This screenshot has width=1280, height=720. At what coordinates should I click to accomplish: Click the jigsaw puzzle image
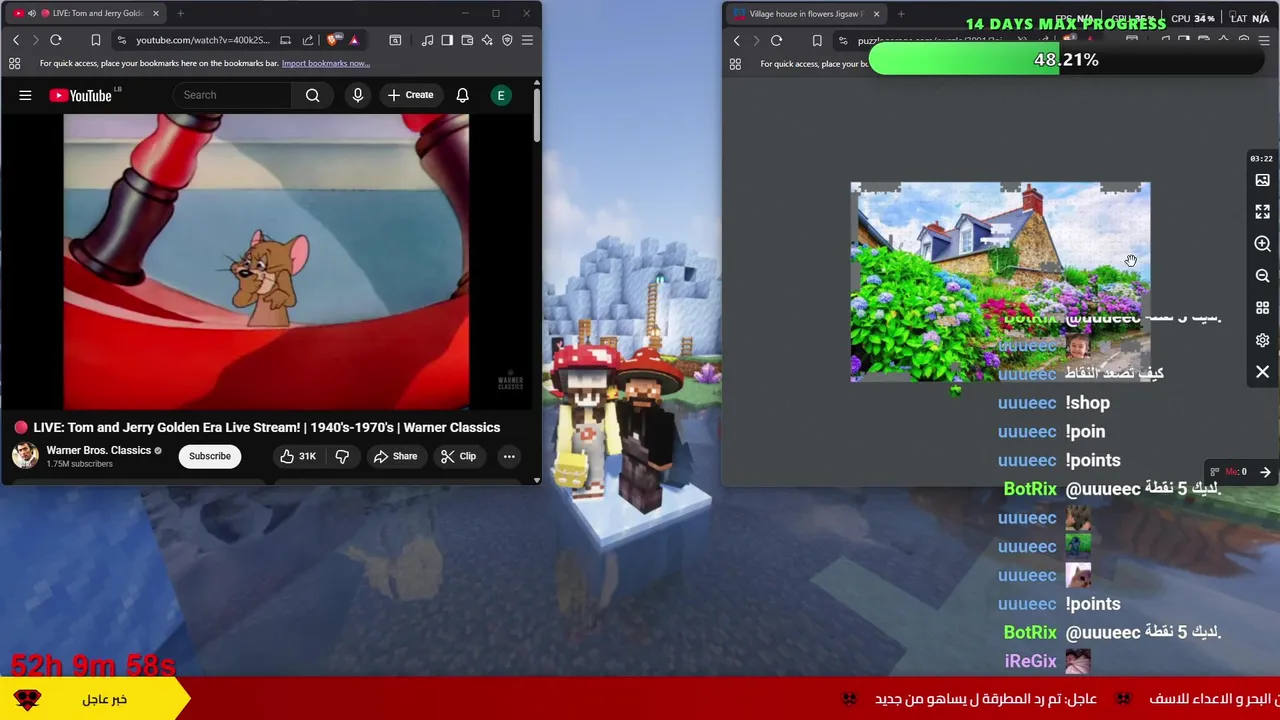(1000, 282)
